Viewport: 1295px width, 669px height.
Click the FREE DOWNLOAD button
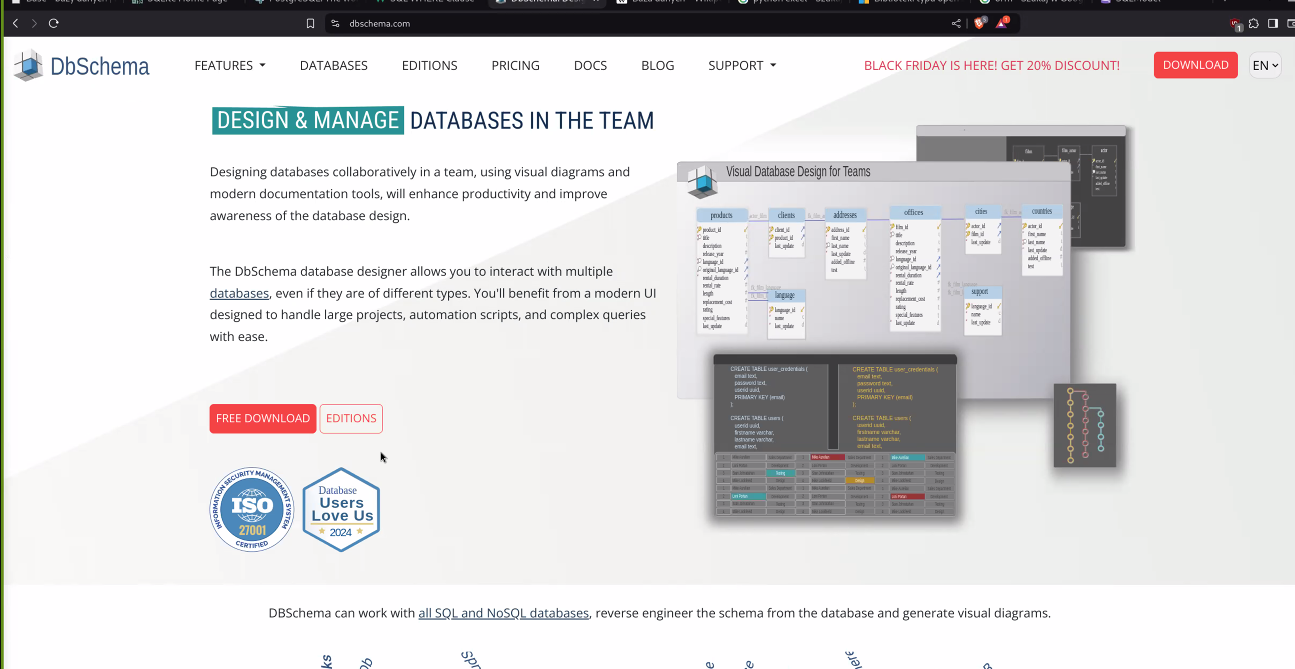tap(263, 419)
